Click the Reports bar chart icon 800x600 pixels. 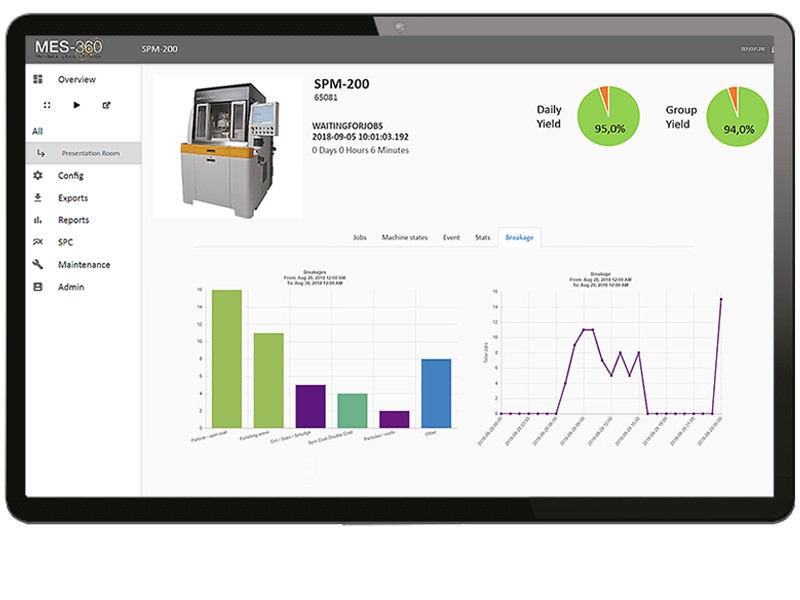click(38, 220)
